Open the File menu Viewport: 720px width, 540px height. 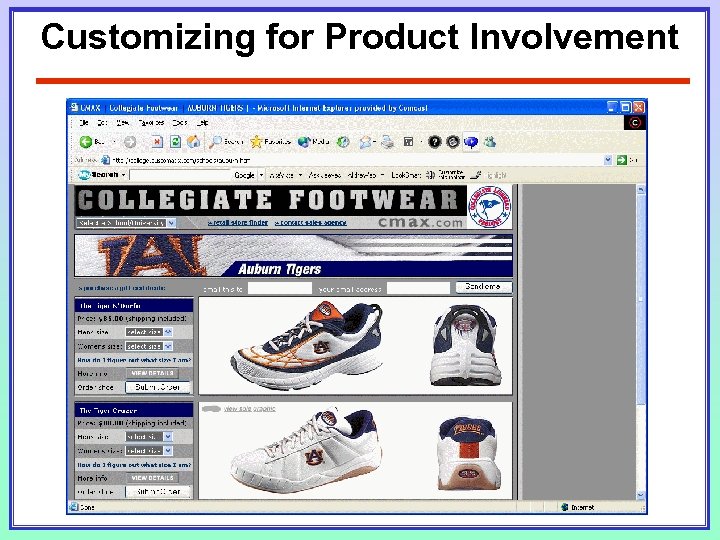(x=84, y=123)
